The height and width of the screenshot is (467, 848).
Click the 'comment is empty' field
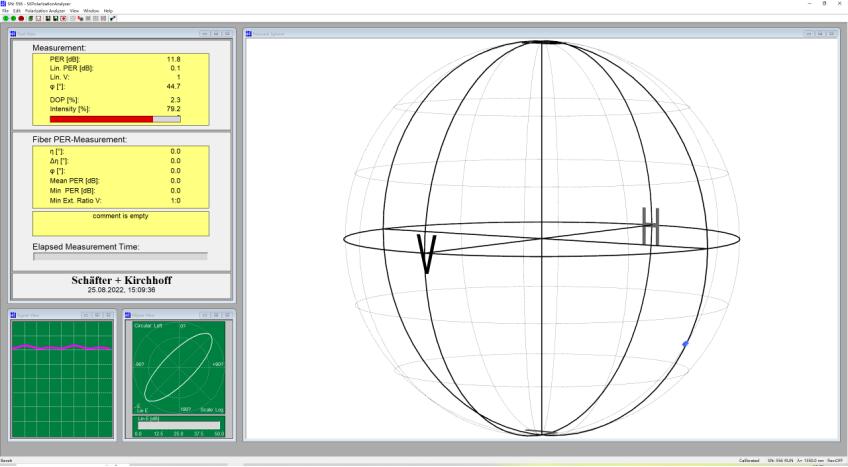click(120, 222)
